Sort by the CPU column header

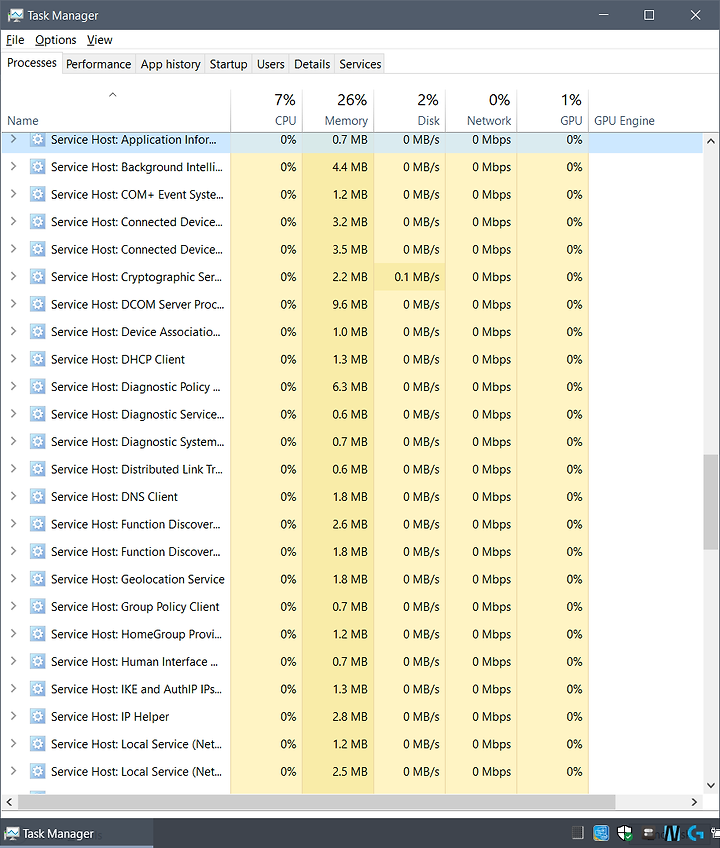[x=266, y=110]
